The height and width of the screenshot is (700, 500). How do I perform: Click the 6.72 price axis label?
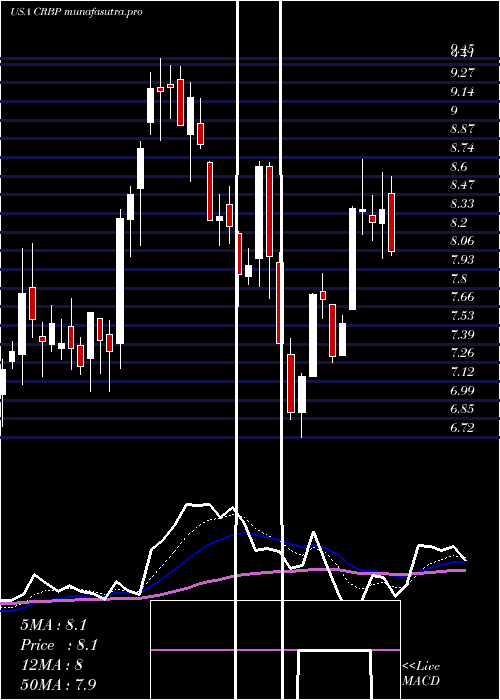pos(462,428)
